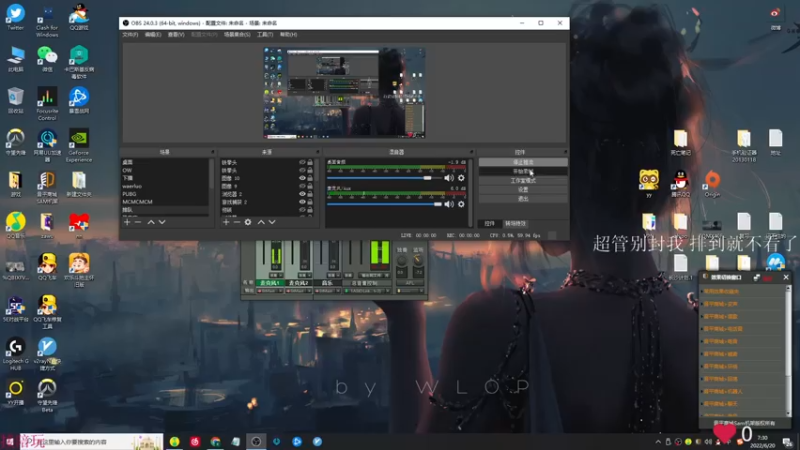The width and height of the screenshot is (800, 450).
Task: Toggle lock for 图像 9 source
Action: [310, 186]
